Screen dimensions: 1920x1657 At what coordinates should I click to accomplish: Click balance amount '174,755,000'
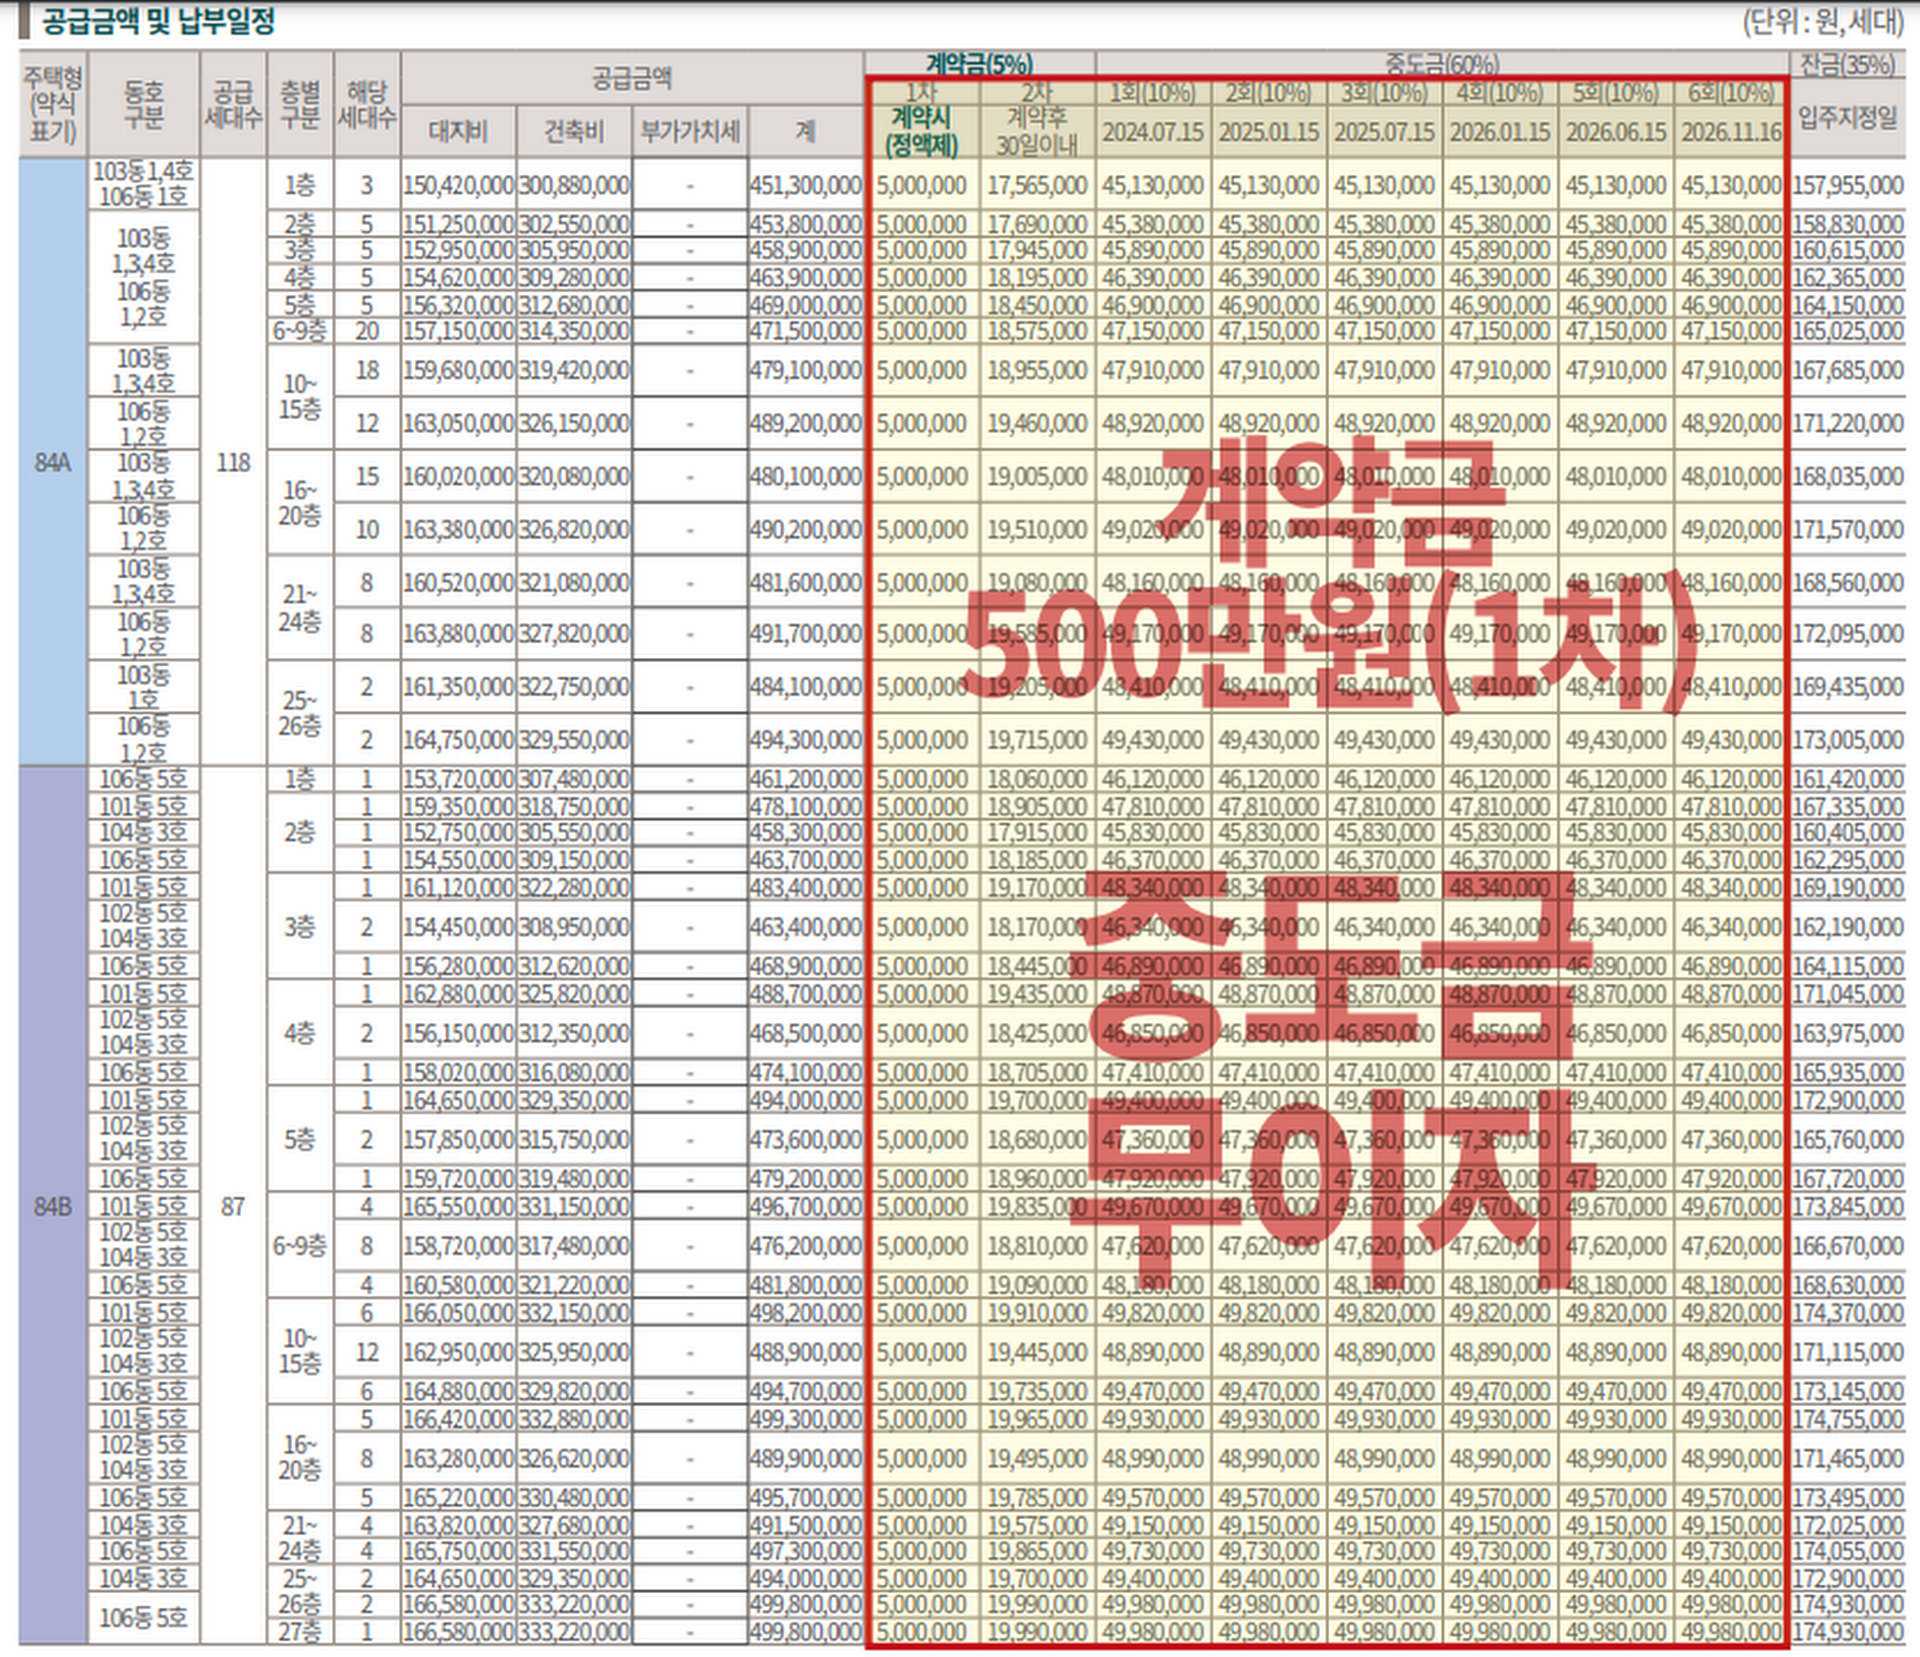pyautogui.click(x=1847, y=1419)
